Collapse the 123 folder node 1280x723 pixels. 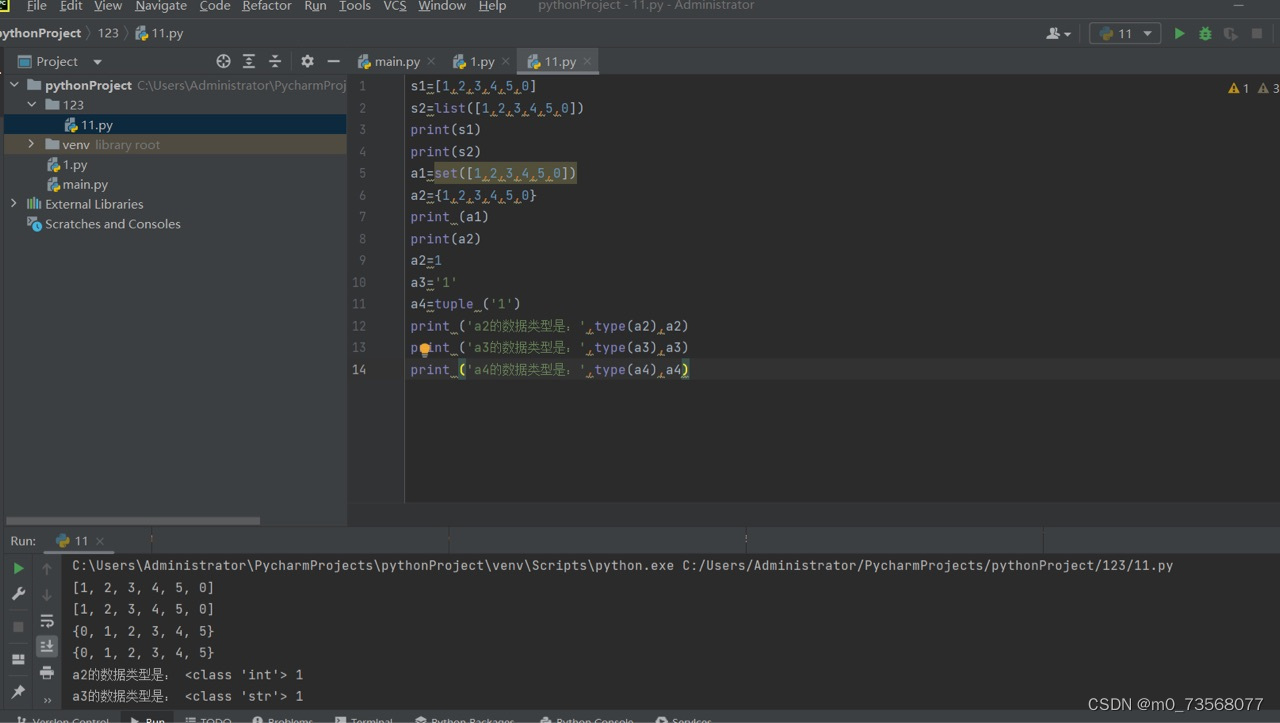click(x=32, y=104)
